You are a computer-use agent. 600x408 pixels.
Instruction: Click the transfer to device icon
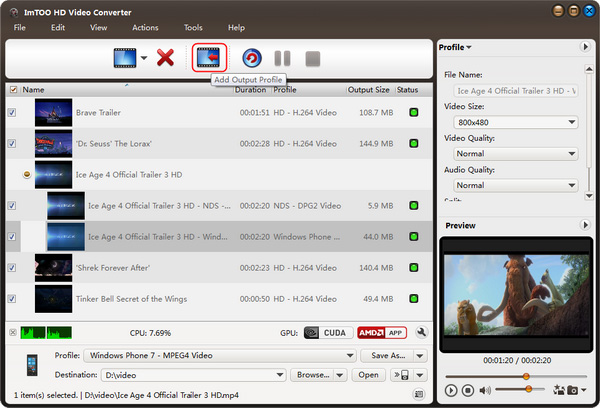(x=401, y=375)
